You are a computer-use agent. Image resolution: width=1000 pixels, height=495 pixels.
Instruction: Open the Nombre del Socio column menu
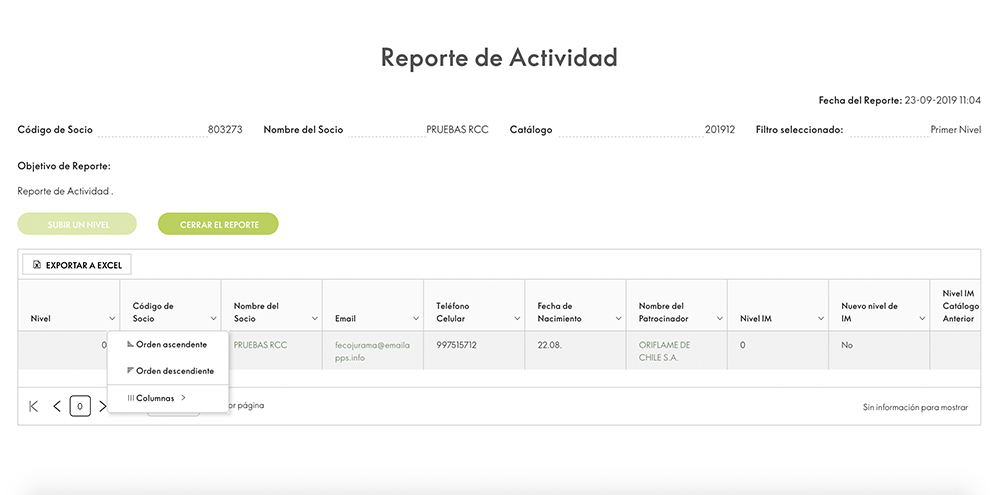click(314, 319)
